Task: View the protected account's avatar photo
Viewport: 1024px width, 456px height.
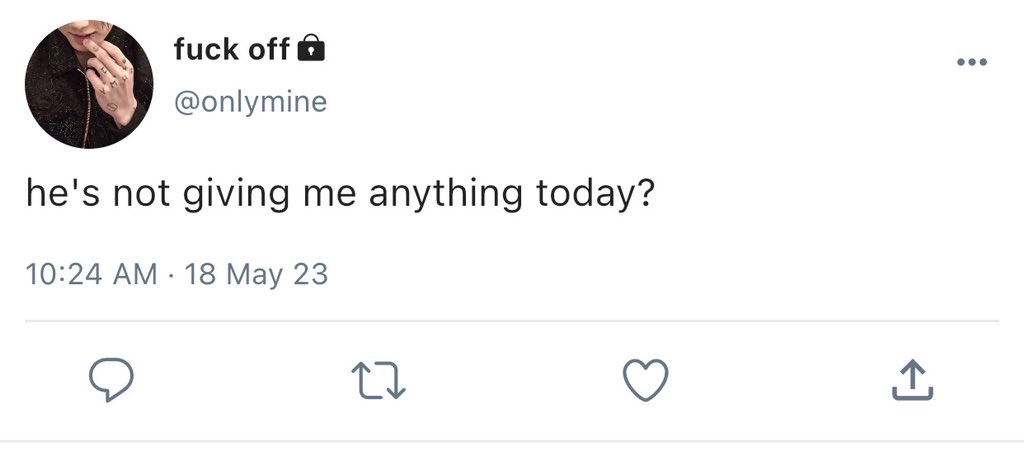Action: [x=89, y=85]
